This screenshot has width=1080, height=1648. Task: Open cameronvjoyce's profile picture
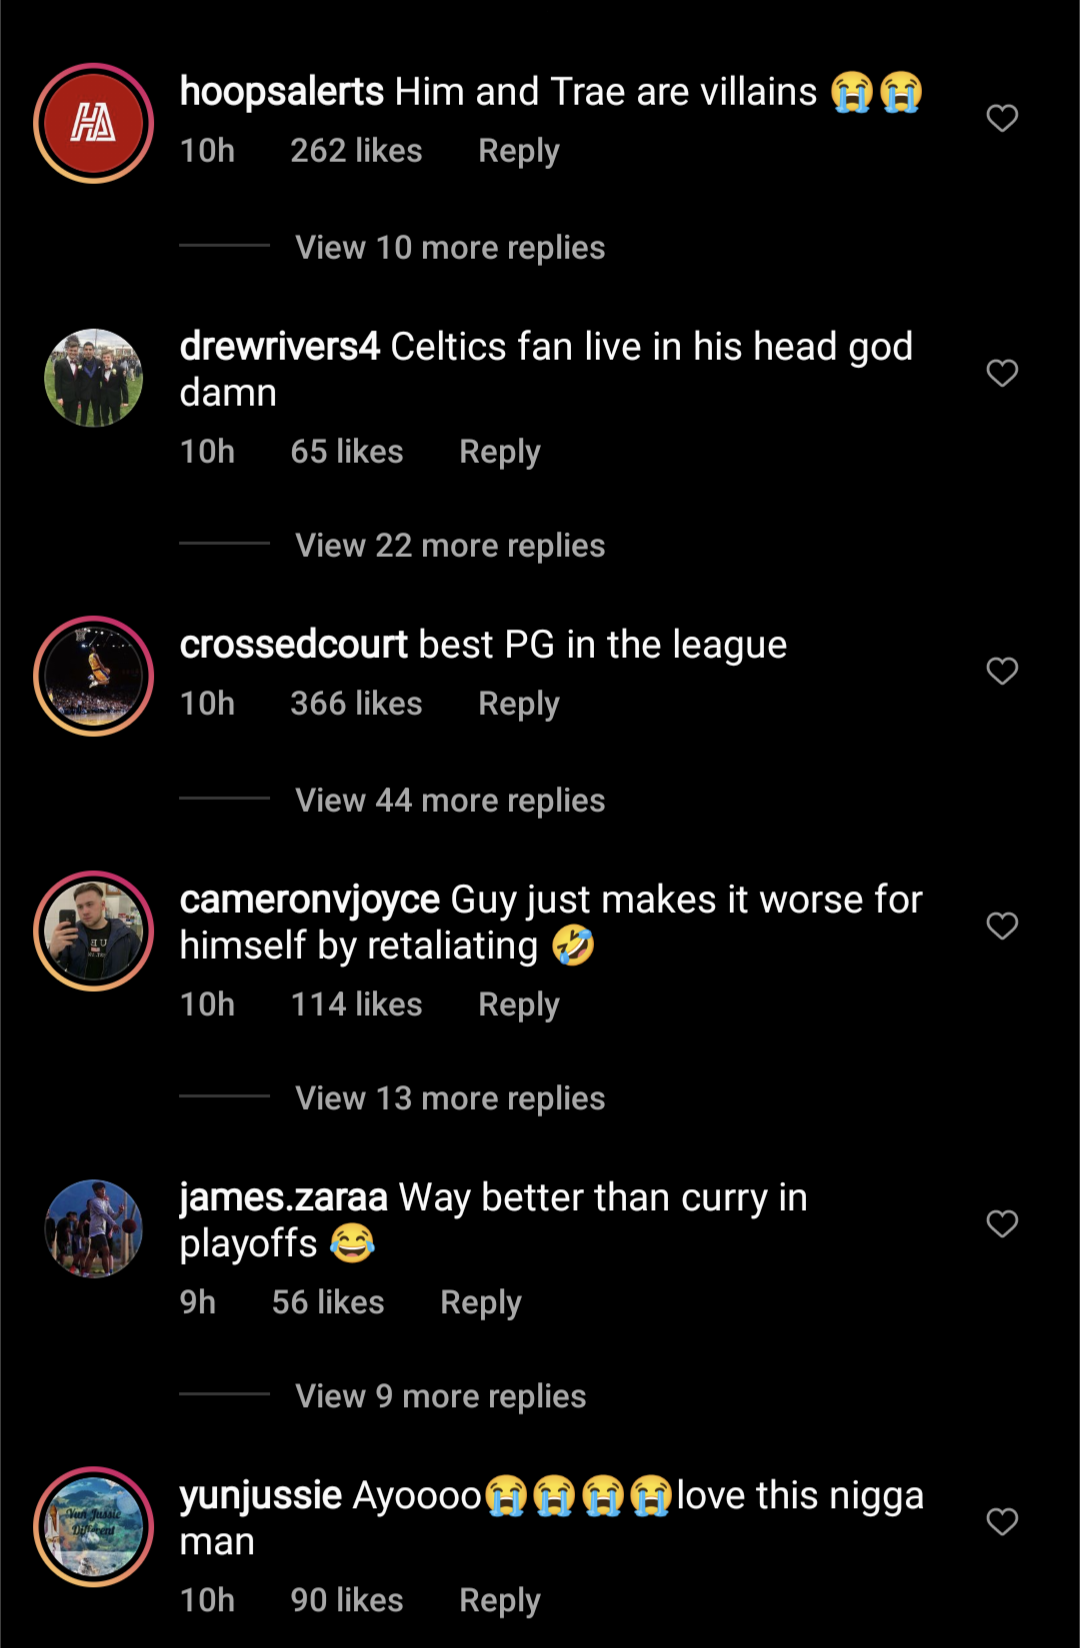[94, 931]
